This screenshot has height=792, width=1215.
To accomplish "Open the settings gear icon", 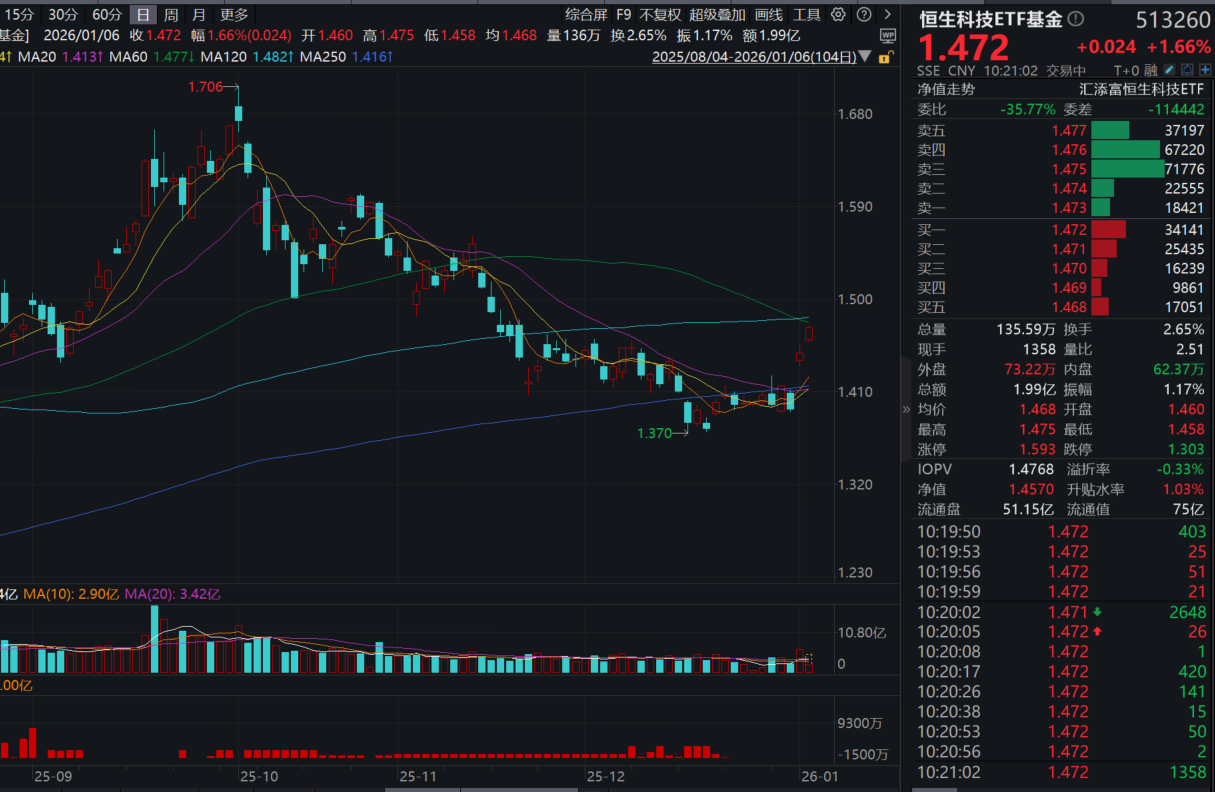I will (x=837, y=15).
